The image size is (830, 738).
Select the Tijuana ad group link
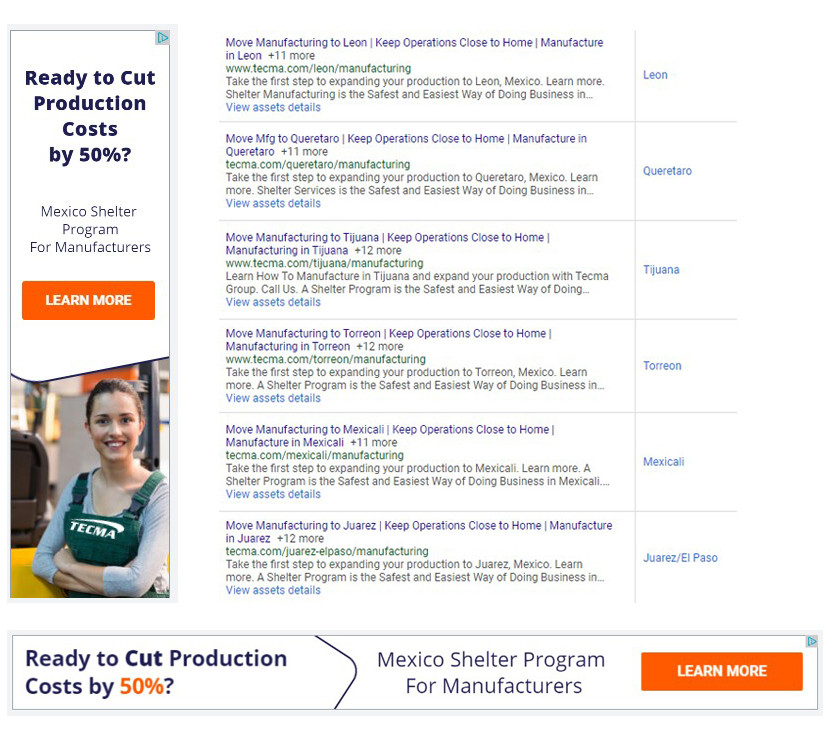click(x=661, y=270)
